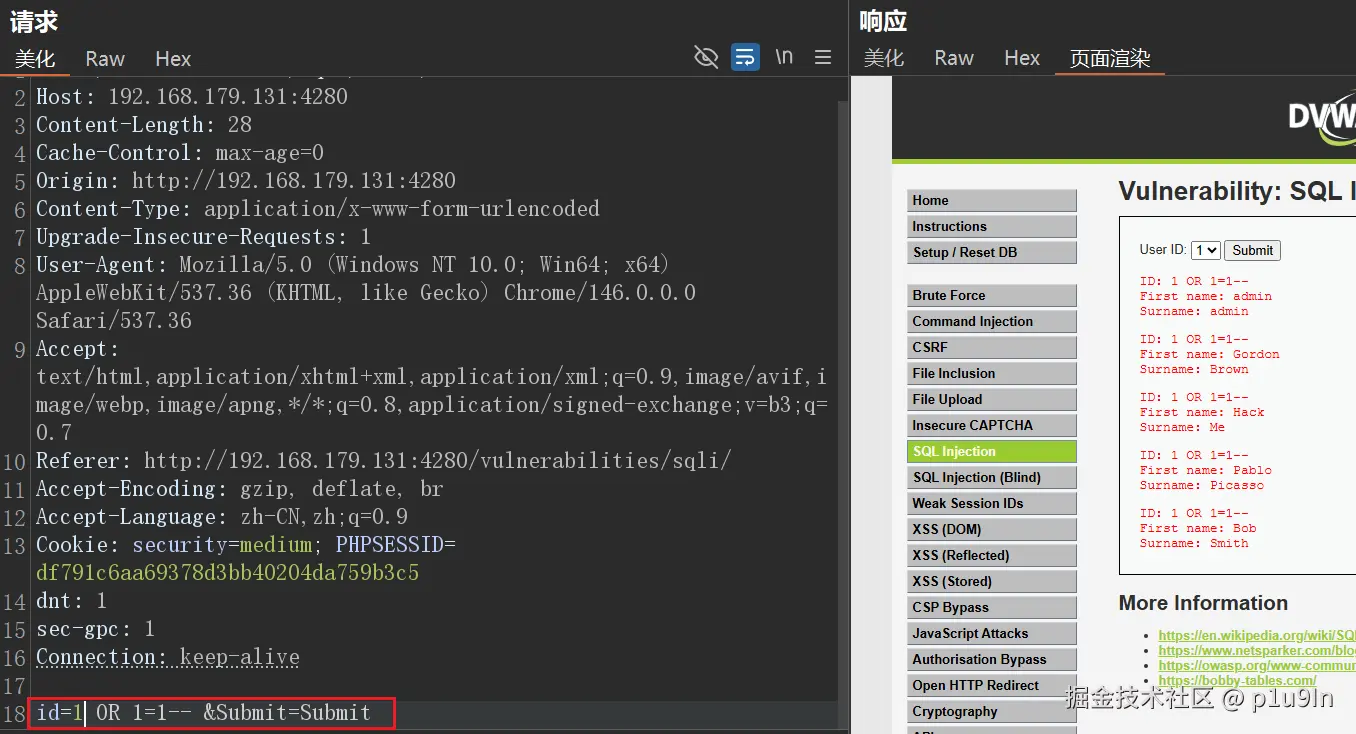
Task: Open the Insecure CAPTCHA page
Action: (992, 425)
